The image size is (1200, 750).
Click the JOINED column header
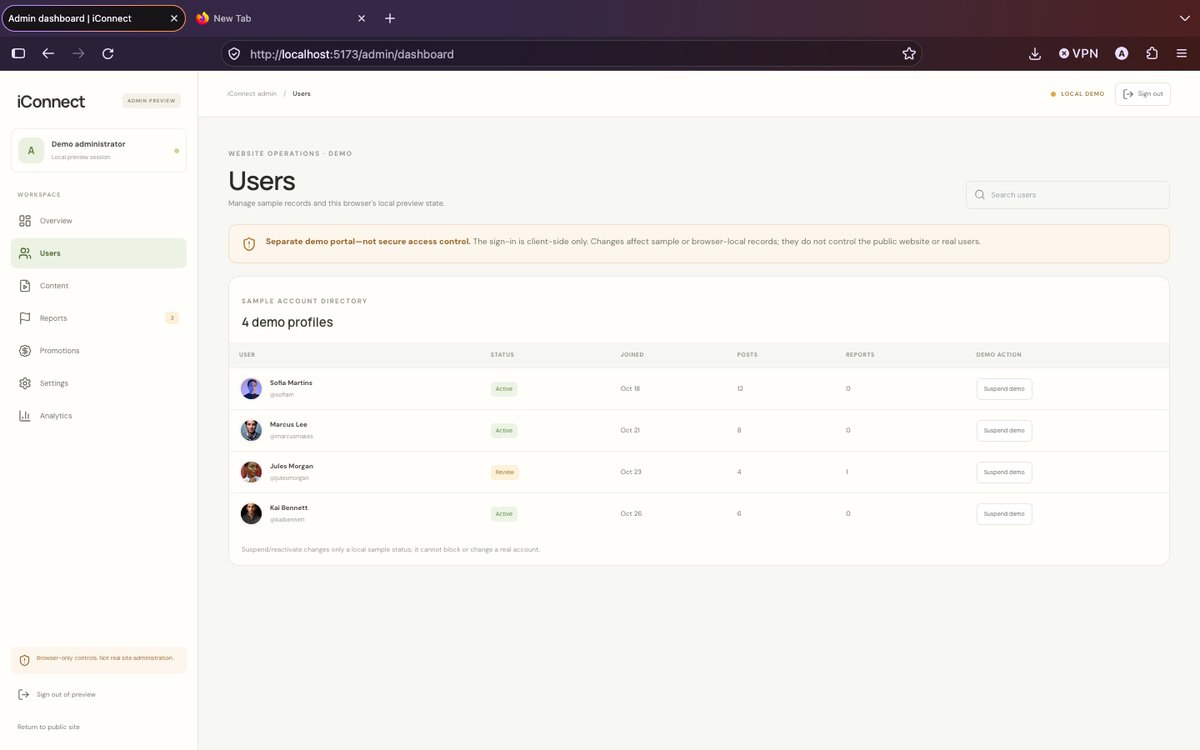[632, 355]
